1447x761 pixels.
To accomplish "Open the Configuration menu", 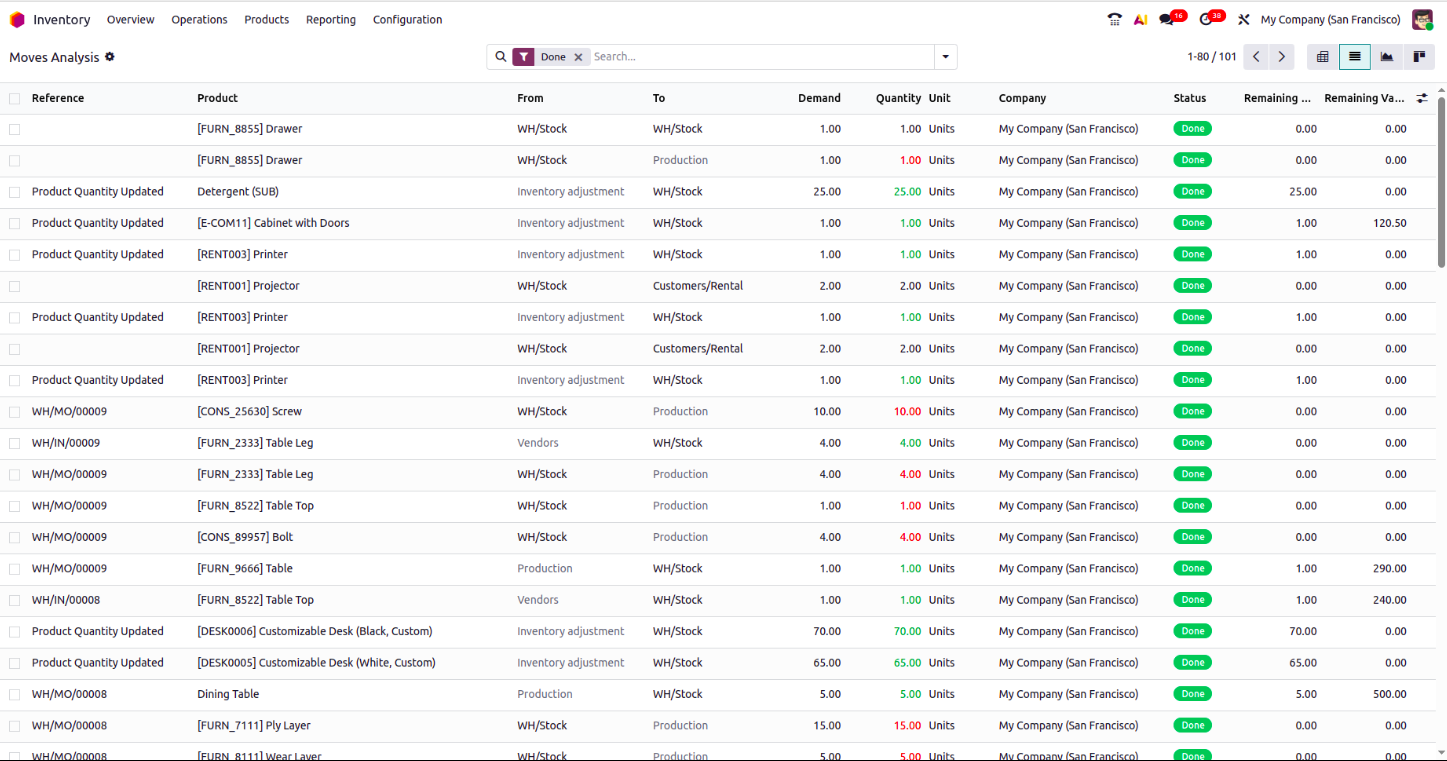I will tap(407, 20).
